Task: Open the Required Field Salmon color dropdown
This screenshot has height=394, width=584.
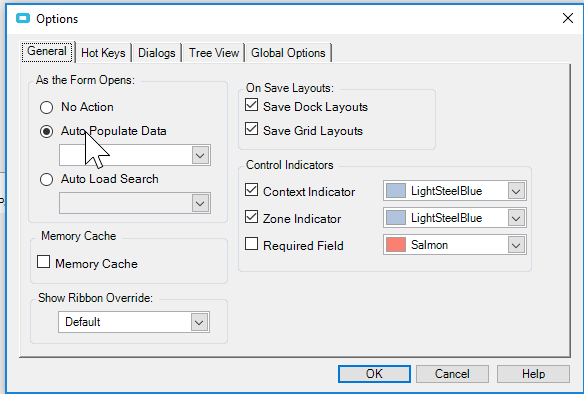Action: click(516, 245)
